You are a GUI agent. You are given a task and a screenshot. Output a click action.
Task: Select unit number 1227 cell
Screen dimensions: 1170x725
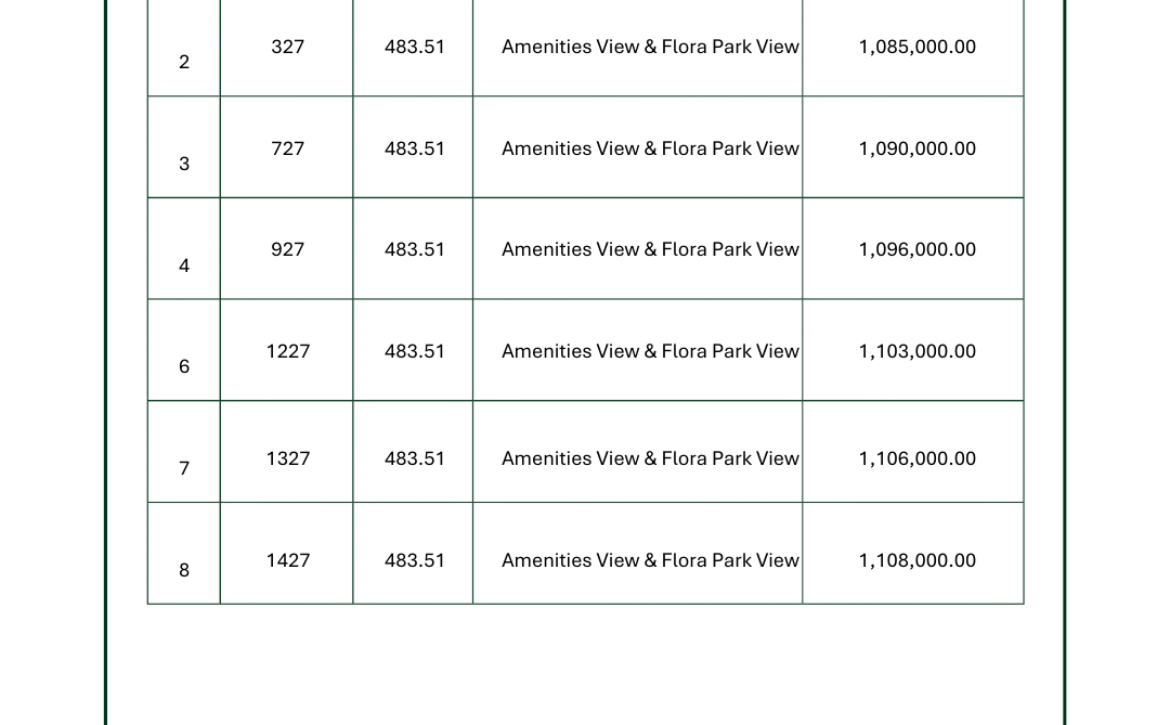point(287,351)
